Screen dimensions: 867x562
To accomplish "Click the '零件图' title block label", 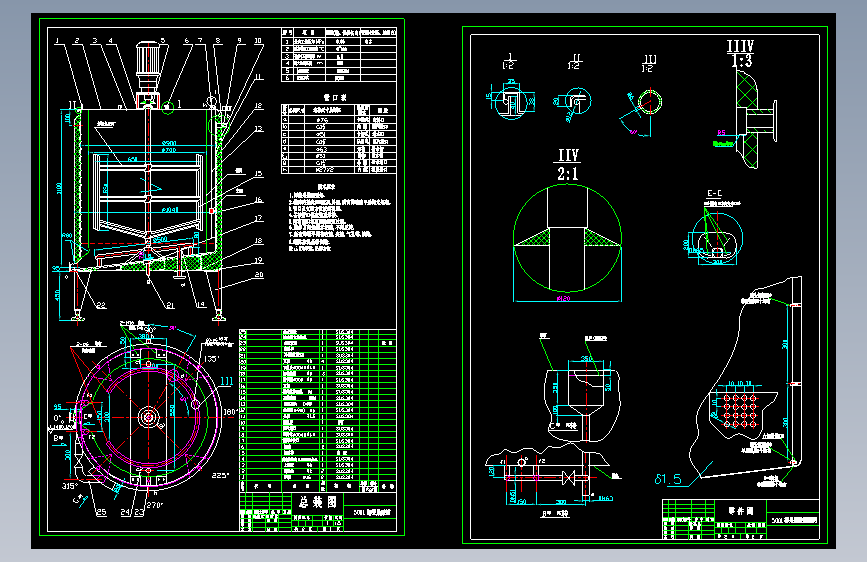I will pyautogui.click(x=741, y=511).
